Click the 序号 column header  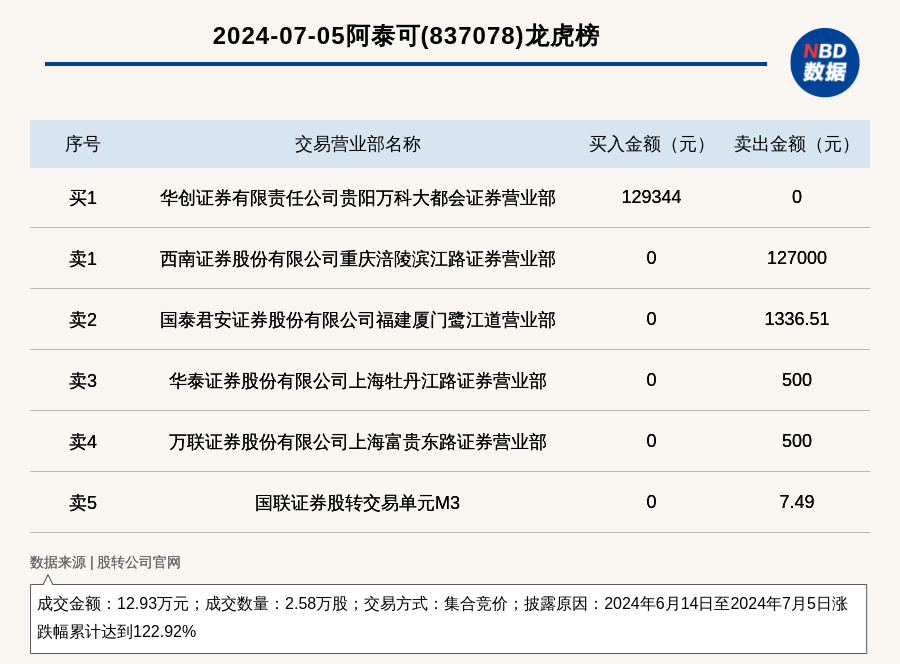tap(83, 144)
